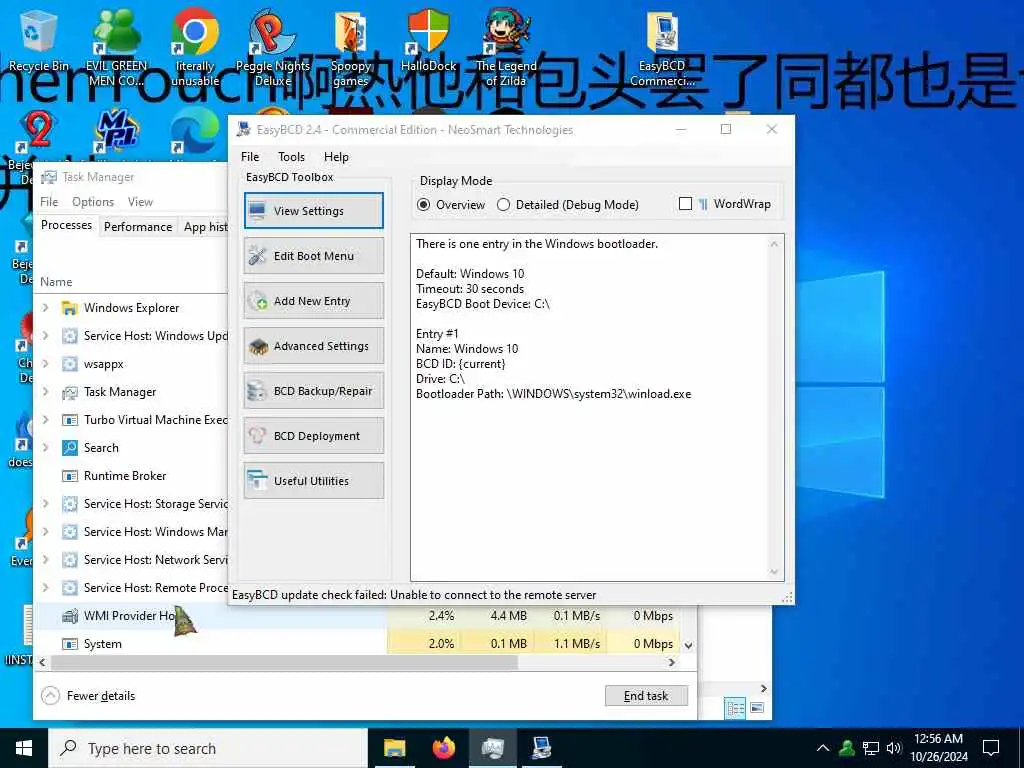The height and width of the screenshot is (768, 1024).
Task: Open the notification center icon
Action: (991, 748)
